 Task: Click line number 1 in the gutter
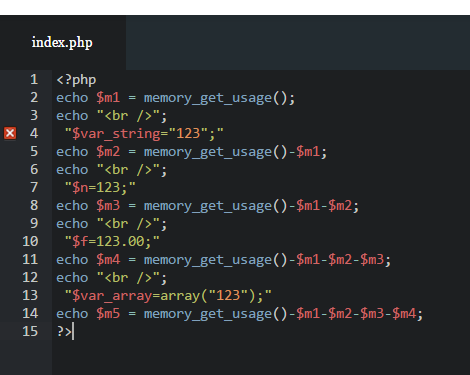point(34,79)
